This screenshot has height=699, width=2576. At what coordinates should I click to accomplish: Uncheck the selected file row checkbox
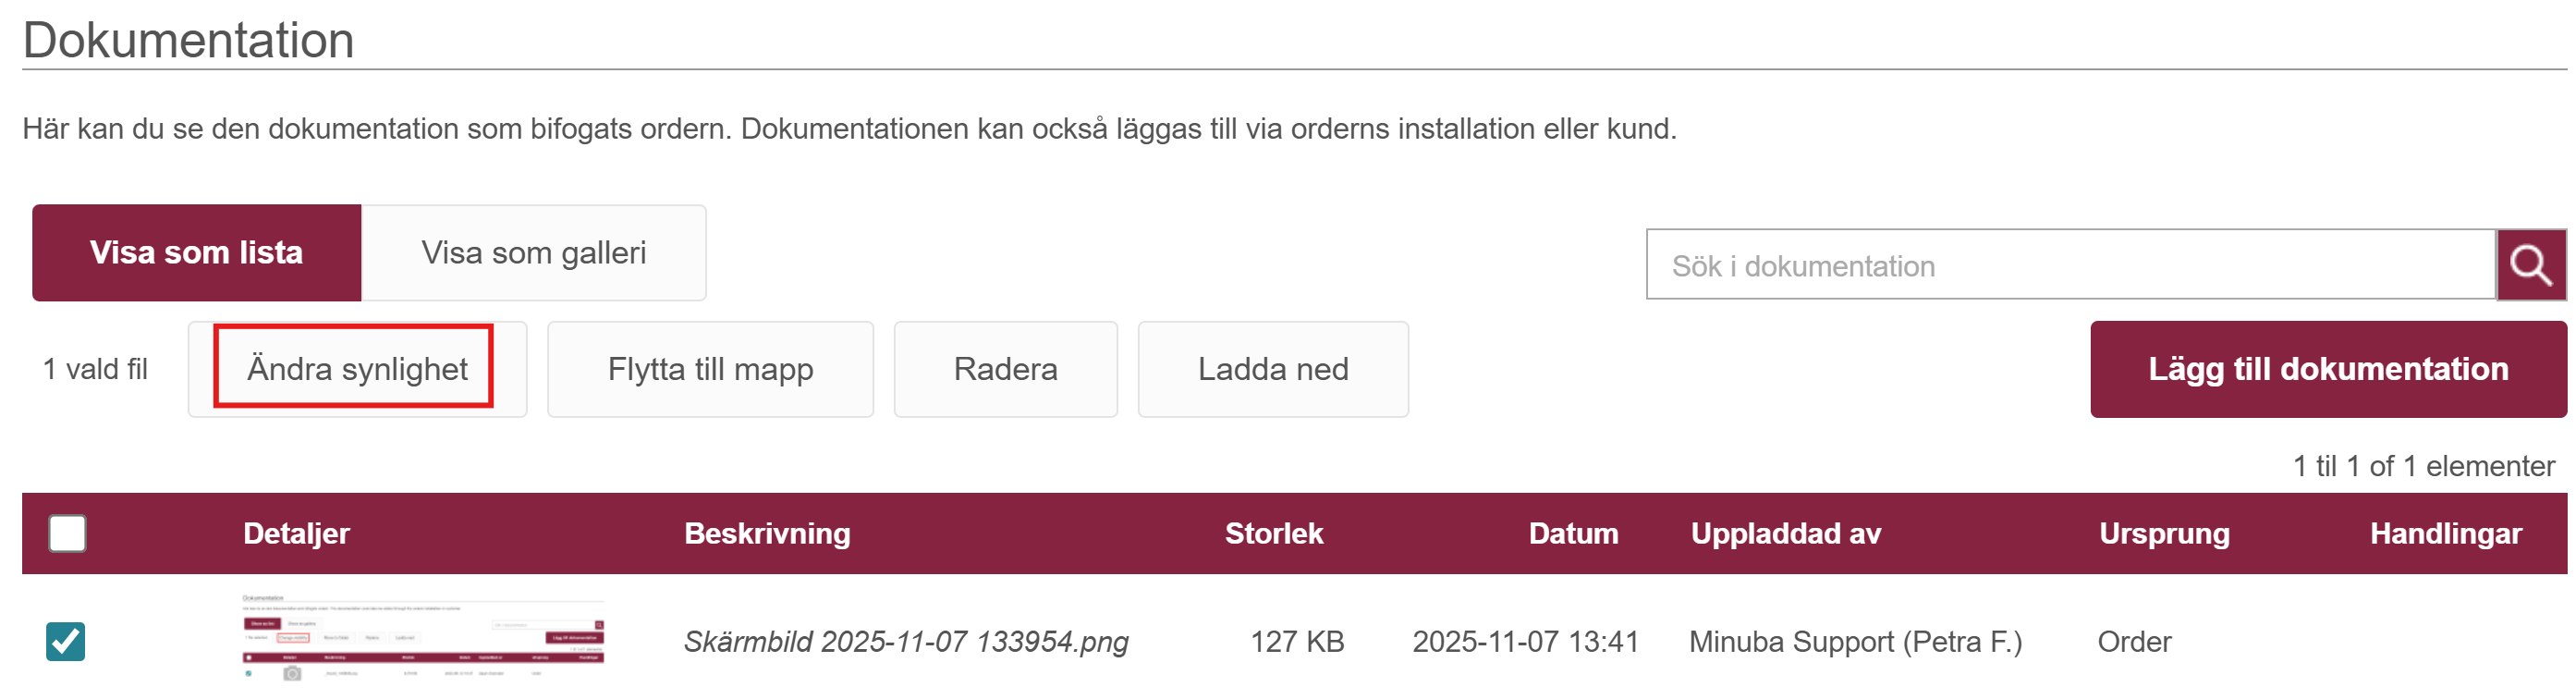coord(66,641)
